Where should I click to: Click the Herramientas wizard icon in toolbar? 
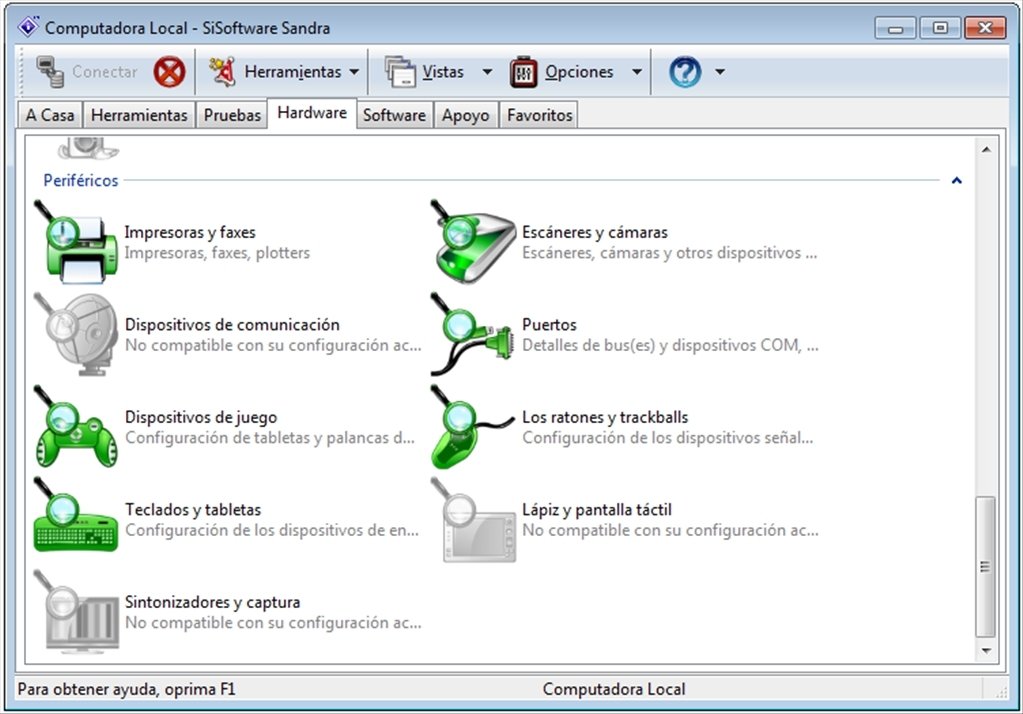222,72
